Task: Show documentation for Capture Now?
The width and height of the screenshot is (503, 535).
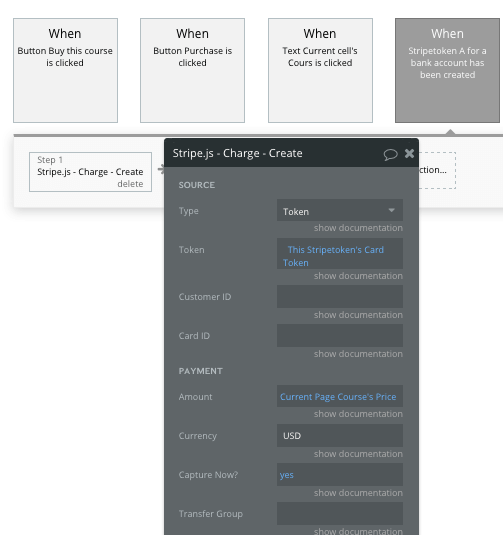Action: tap(358, 493)
